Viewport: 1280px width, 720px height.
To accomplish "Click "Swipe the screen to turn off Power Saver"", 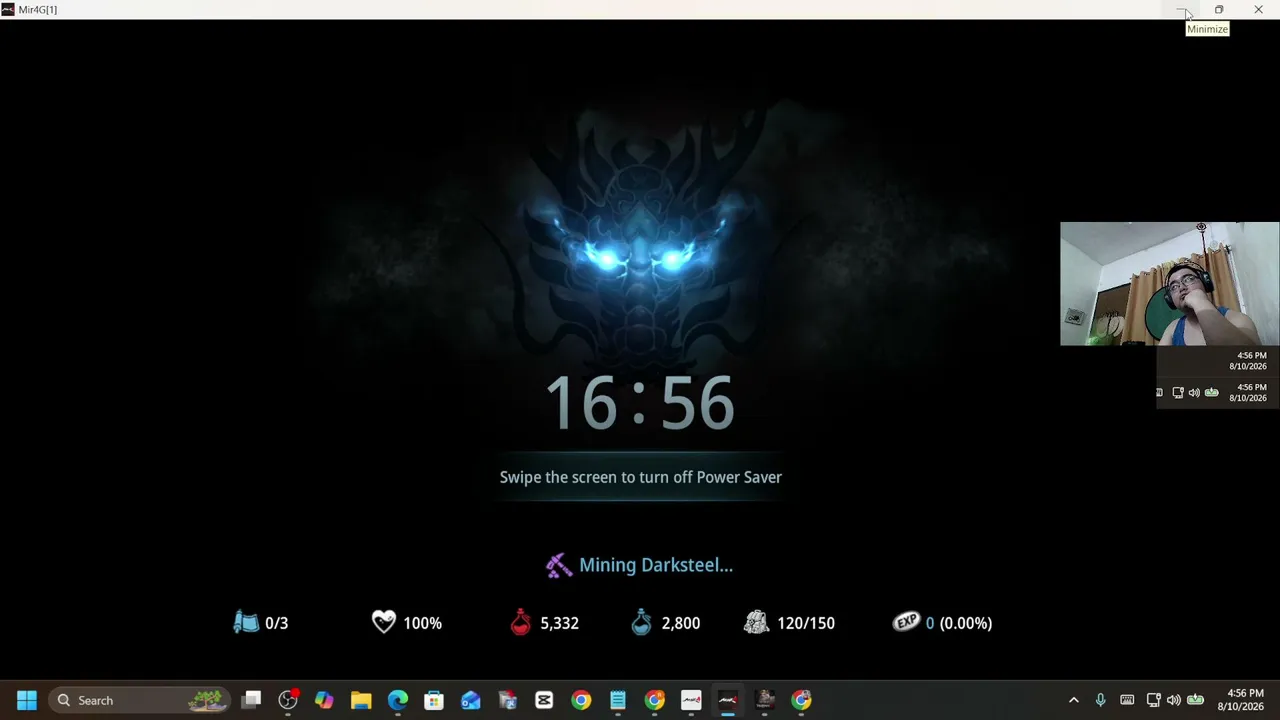I will click(641, 477).
